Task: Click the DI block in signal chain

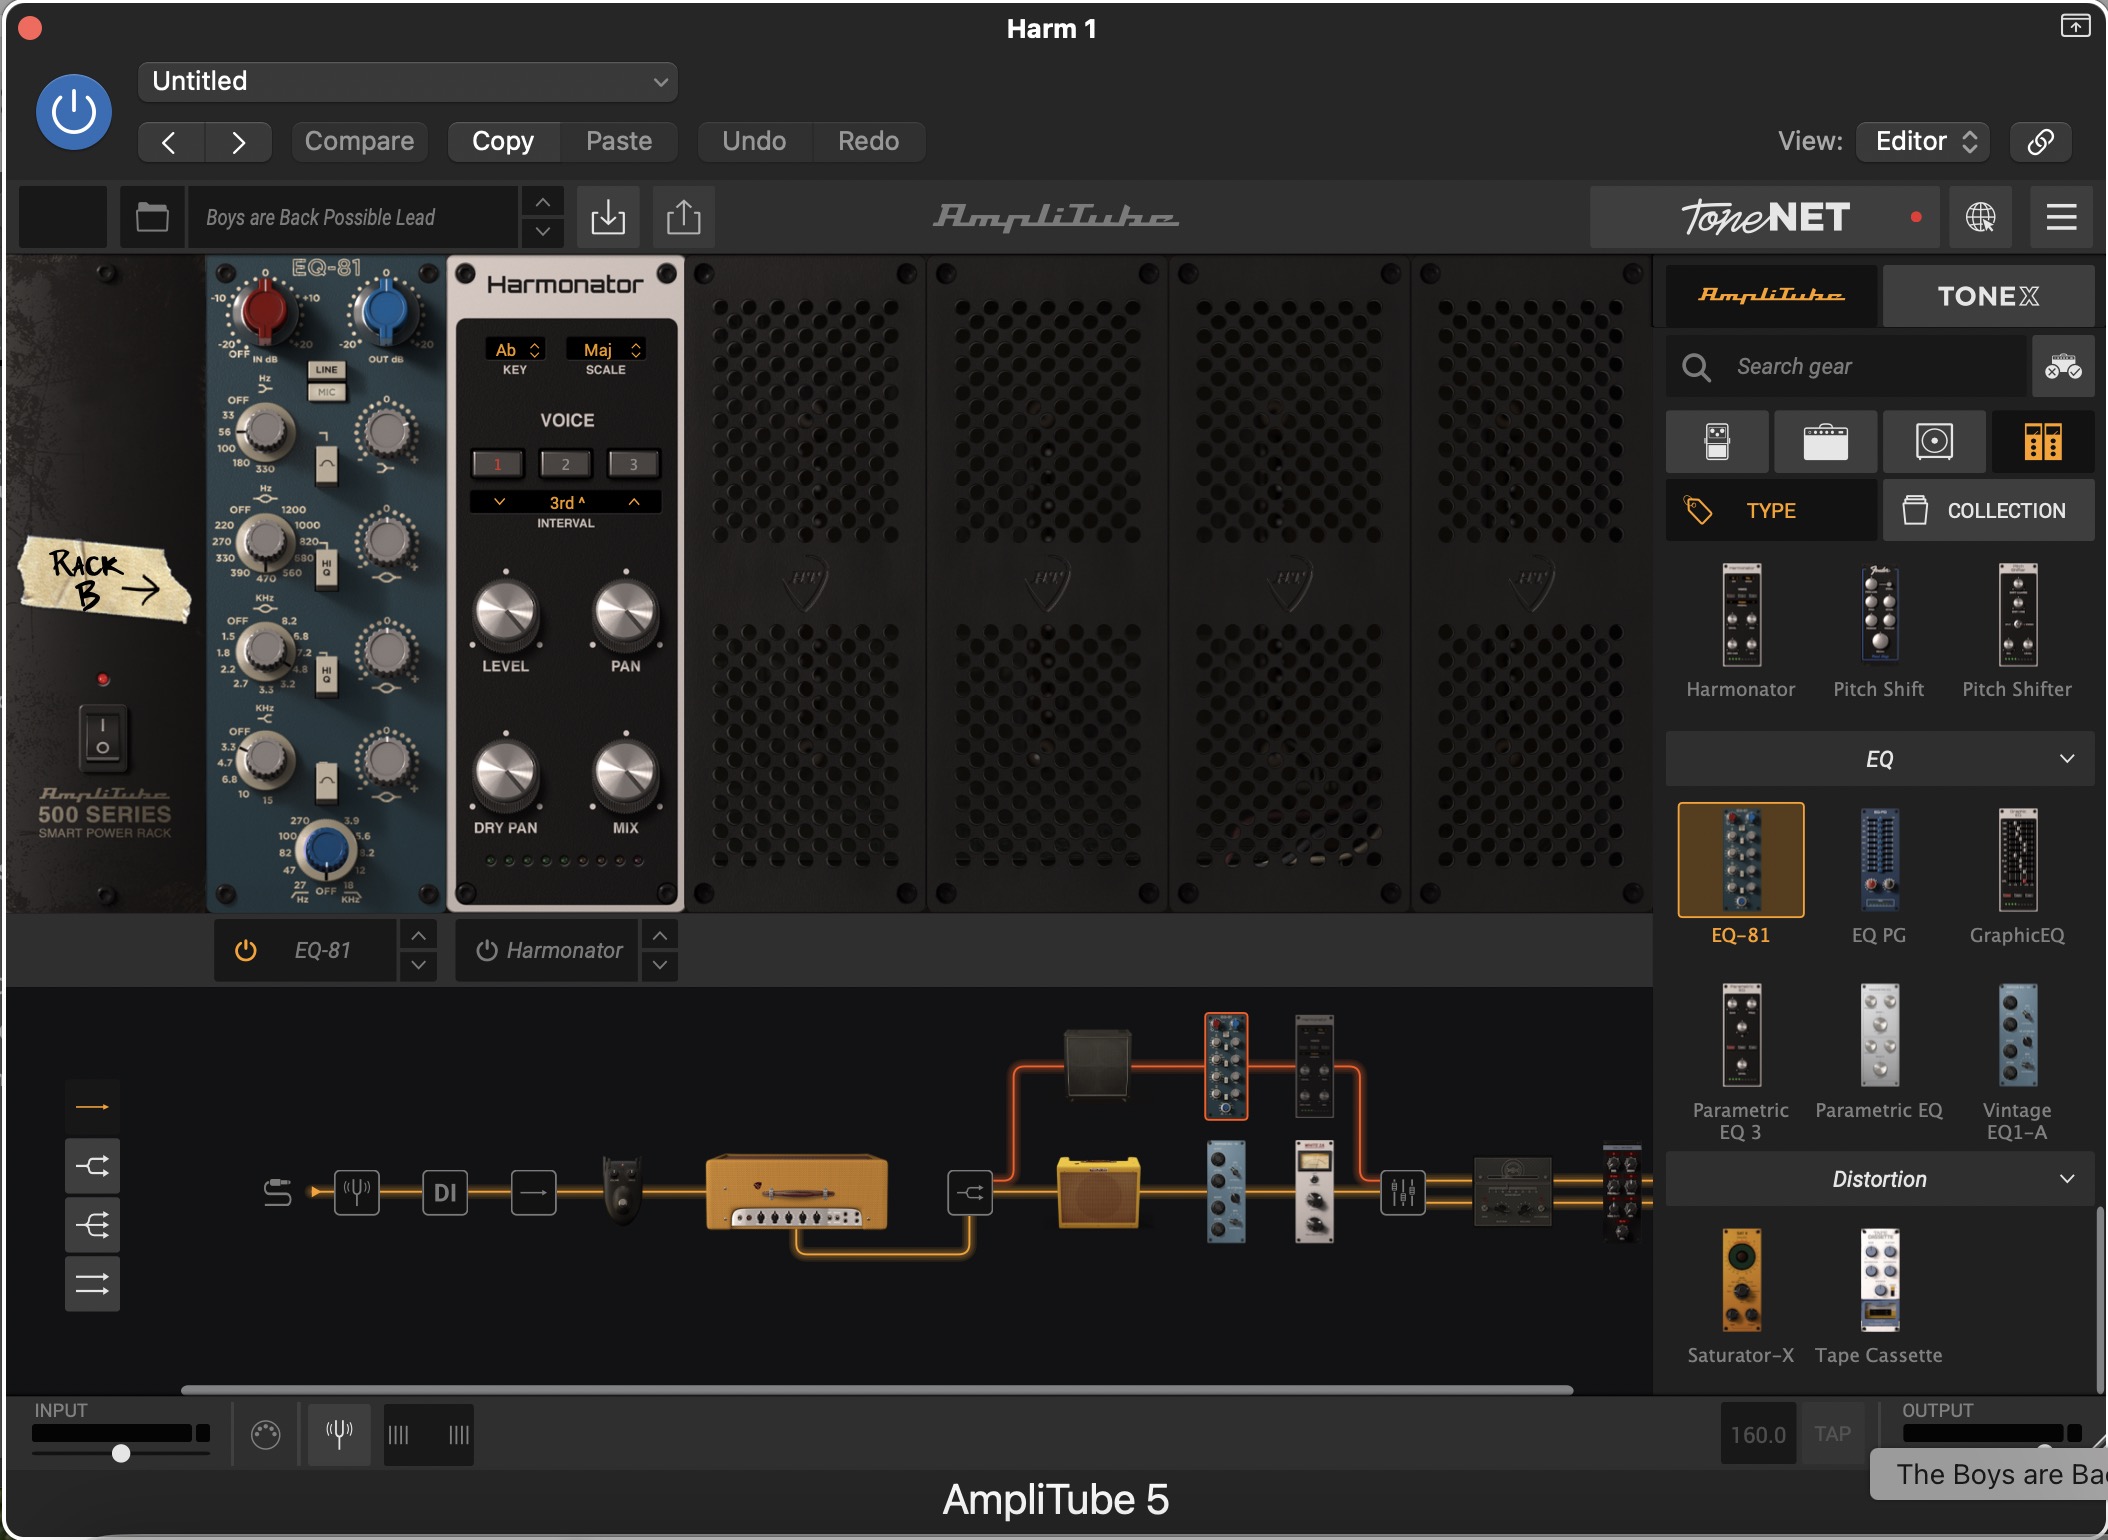Action: (445, 1192)
